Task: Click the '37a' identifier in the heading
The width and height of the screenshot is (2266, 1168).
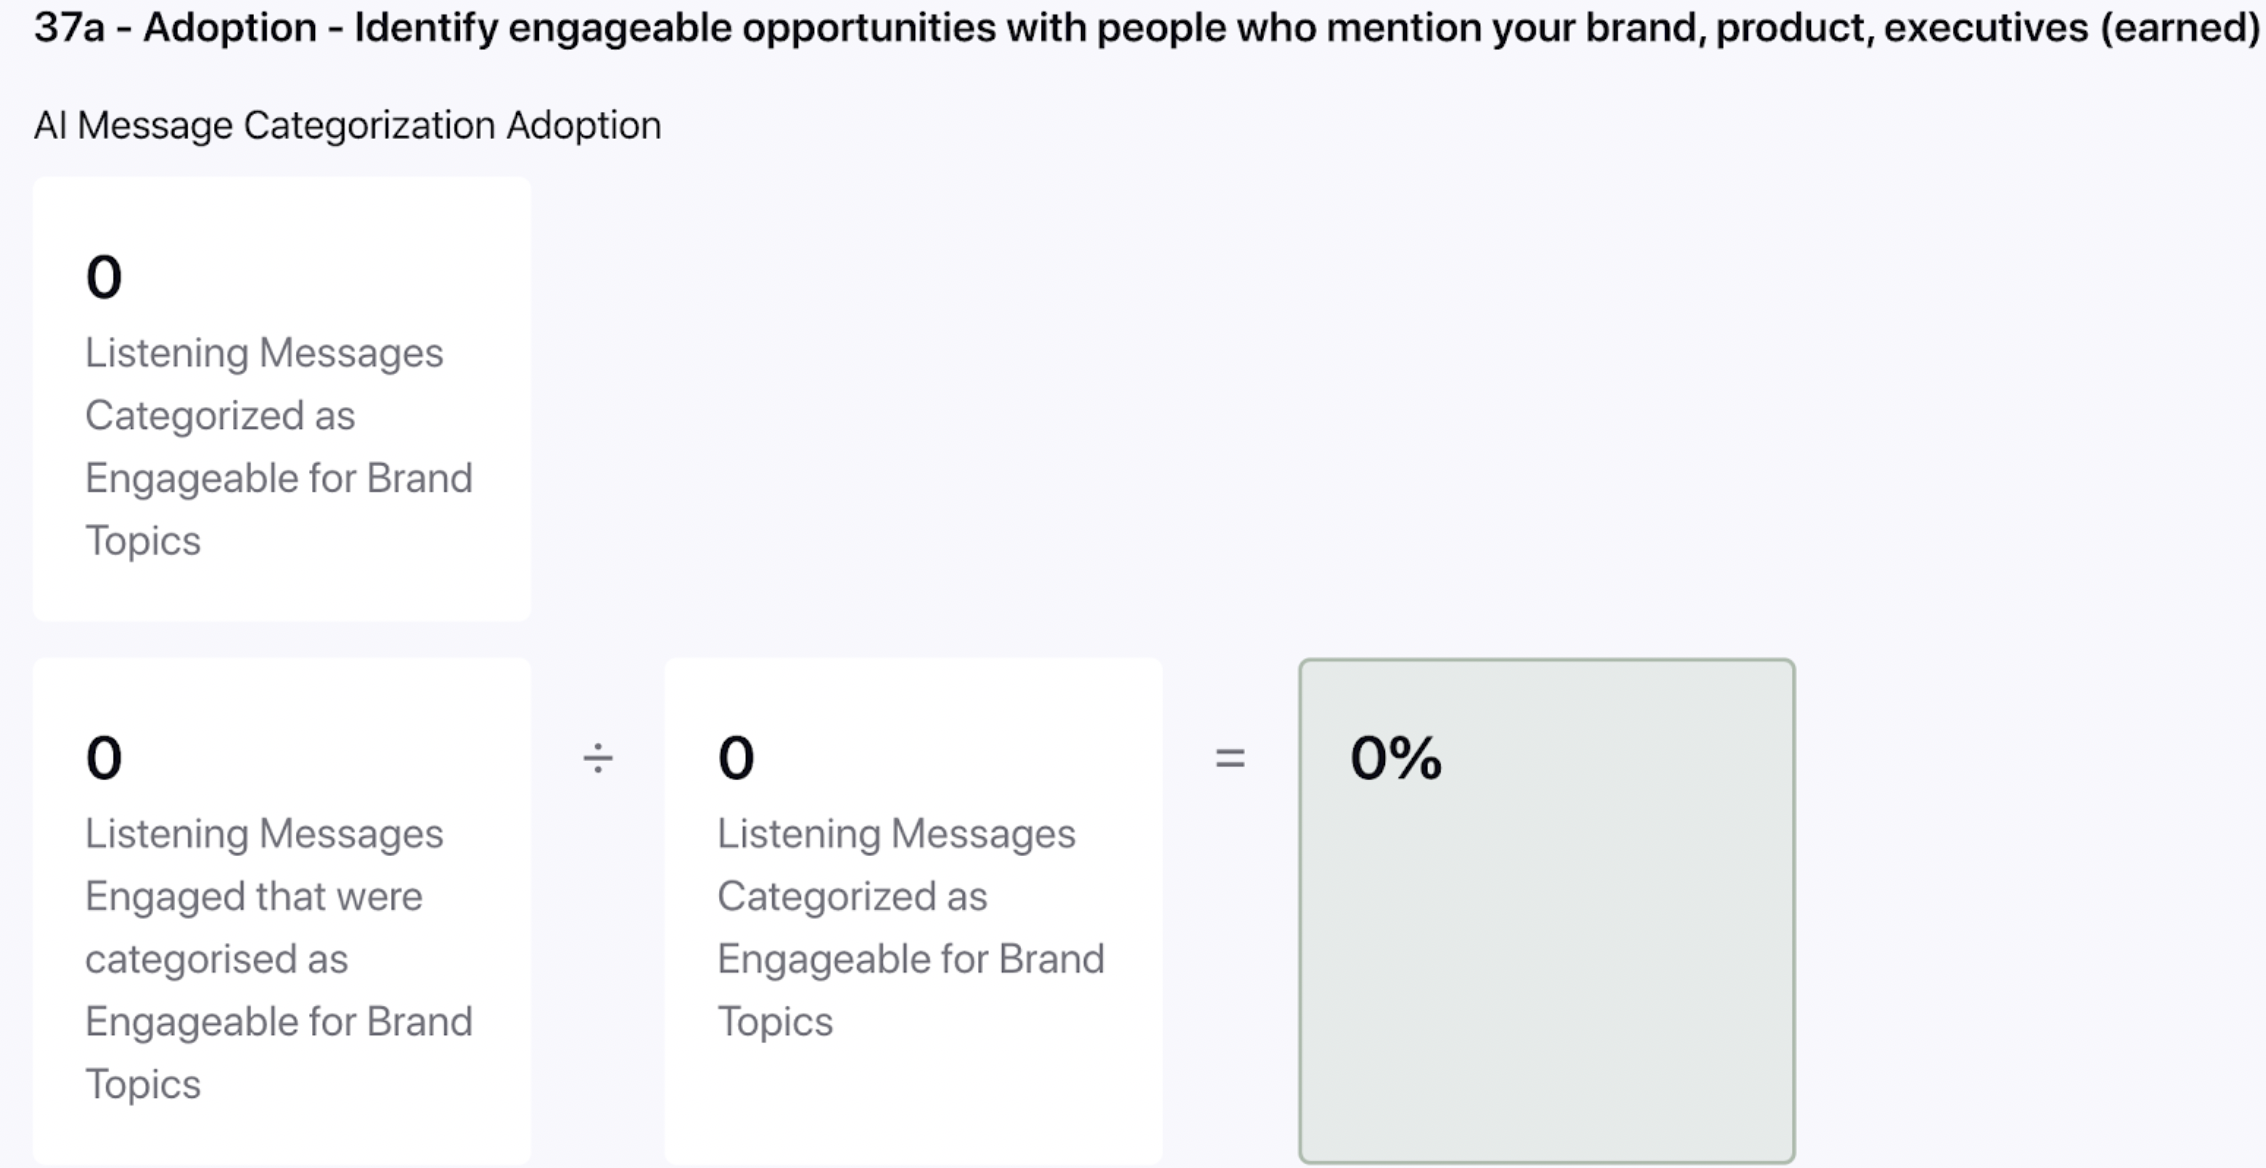Action: 69,28
